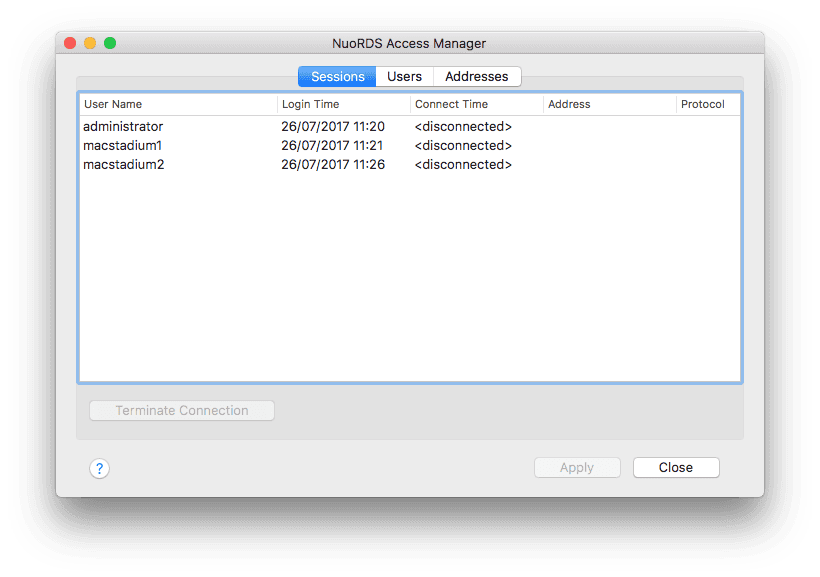Switch to the Users tab

(x=404, y=76)
